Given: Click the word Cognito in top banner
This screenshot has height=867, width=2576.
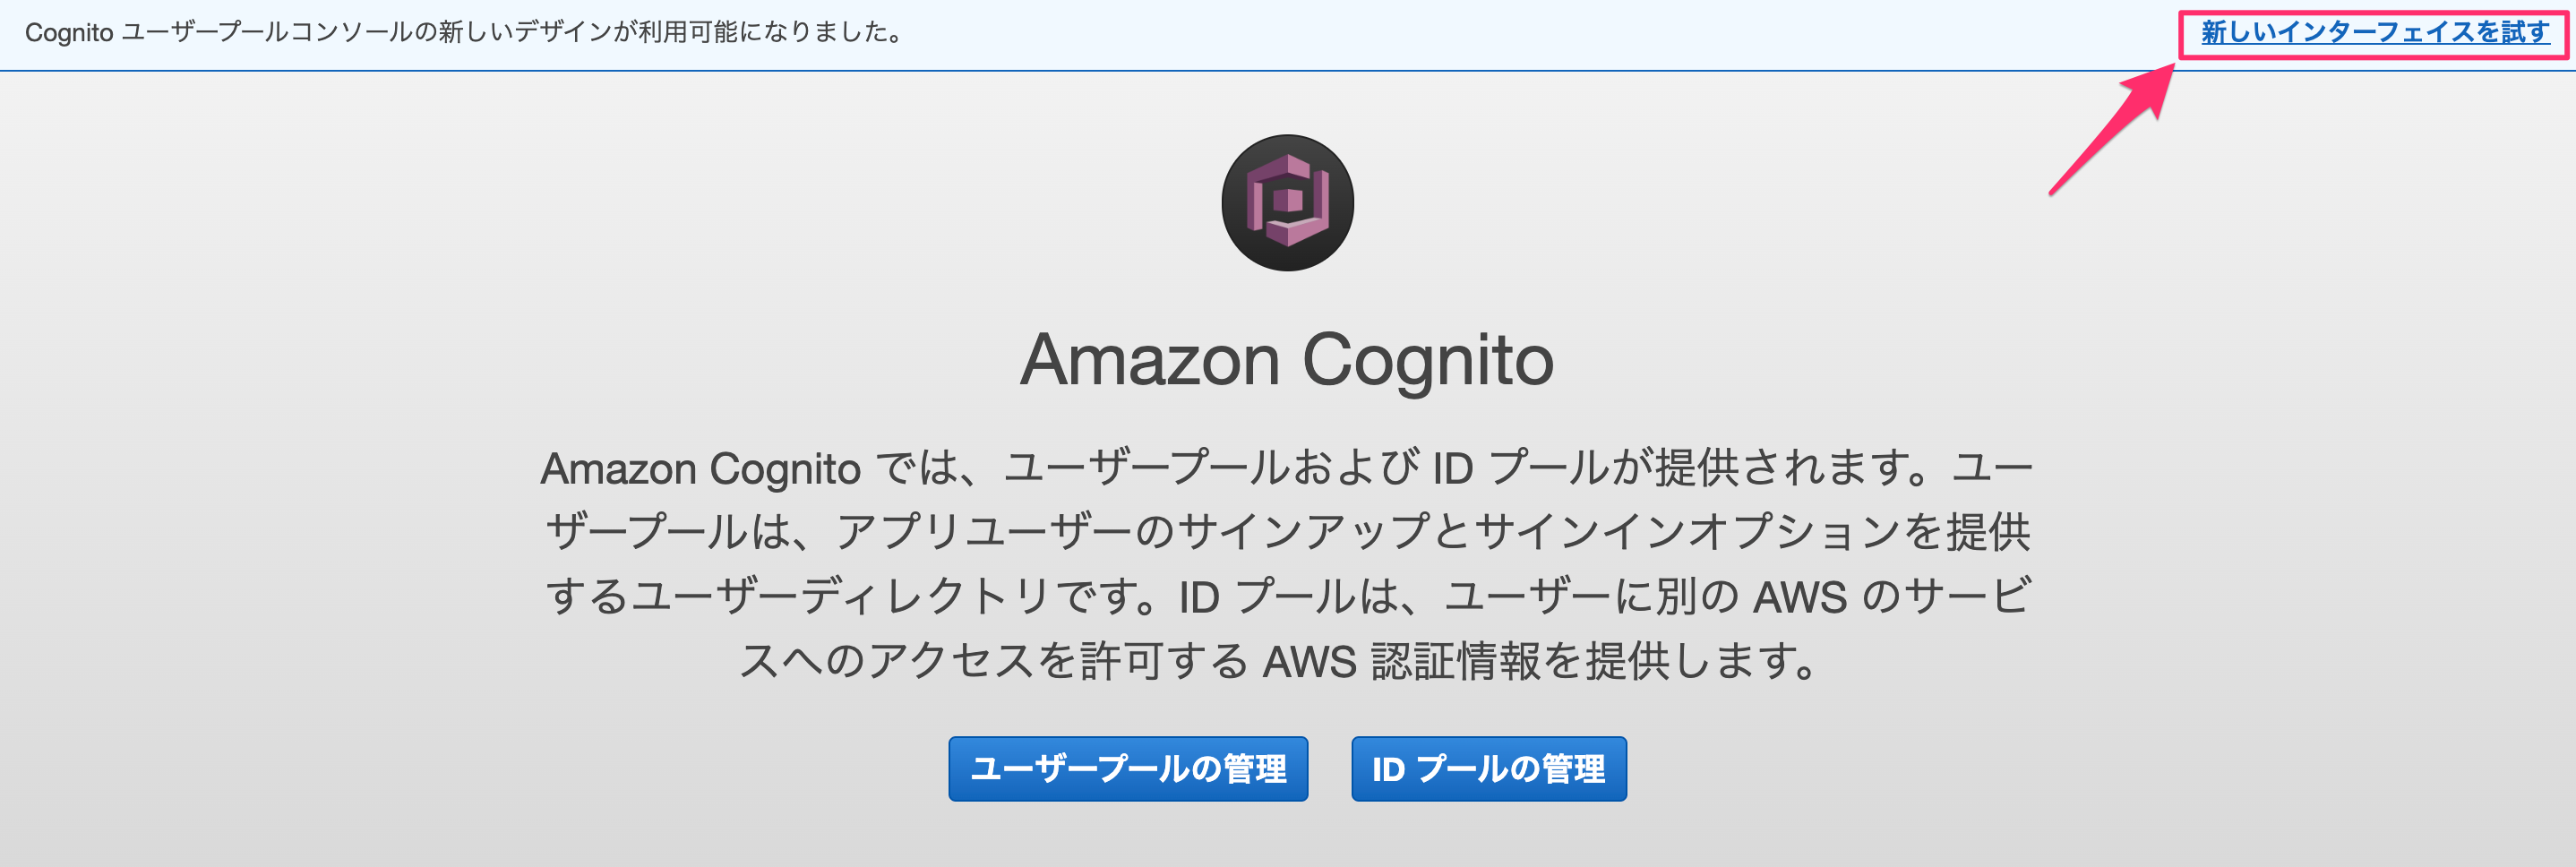Looking at the screenshot, I should [x=69, y=33].
